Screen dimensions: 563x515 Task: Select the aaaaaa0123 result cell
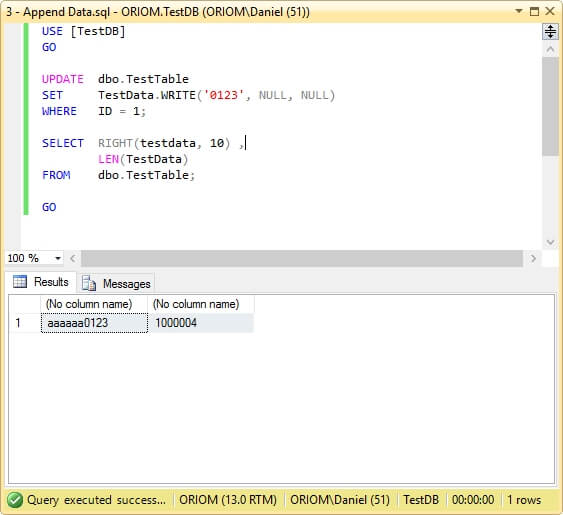point(94,323)
